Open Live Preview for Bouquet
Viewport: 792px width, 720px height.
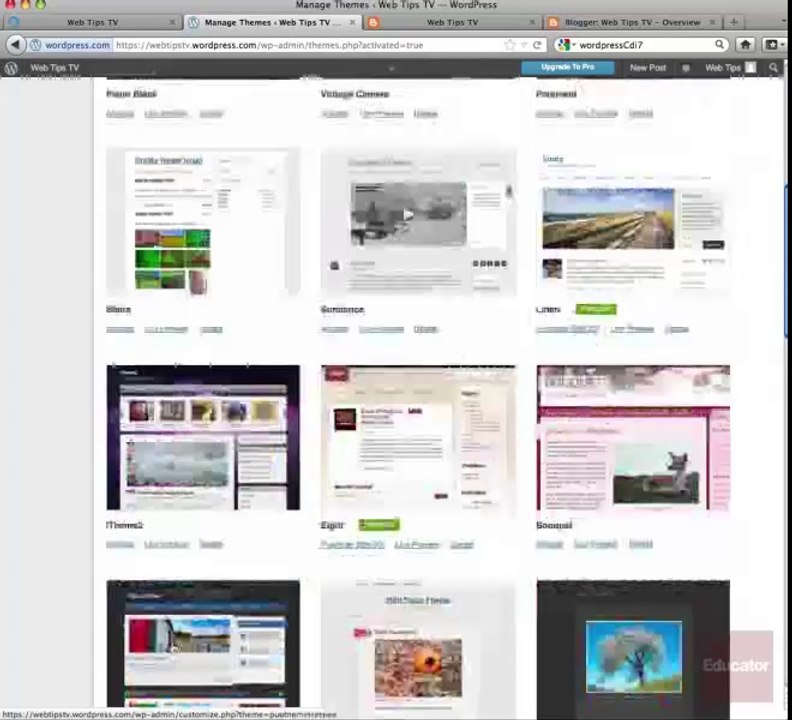click(x=596, y=544)
